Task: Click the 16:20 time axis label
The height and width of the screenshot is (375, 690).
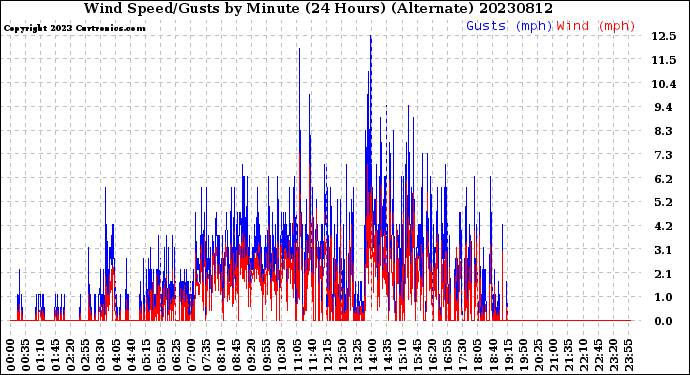Action: tap(432, 355)
